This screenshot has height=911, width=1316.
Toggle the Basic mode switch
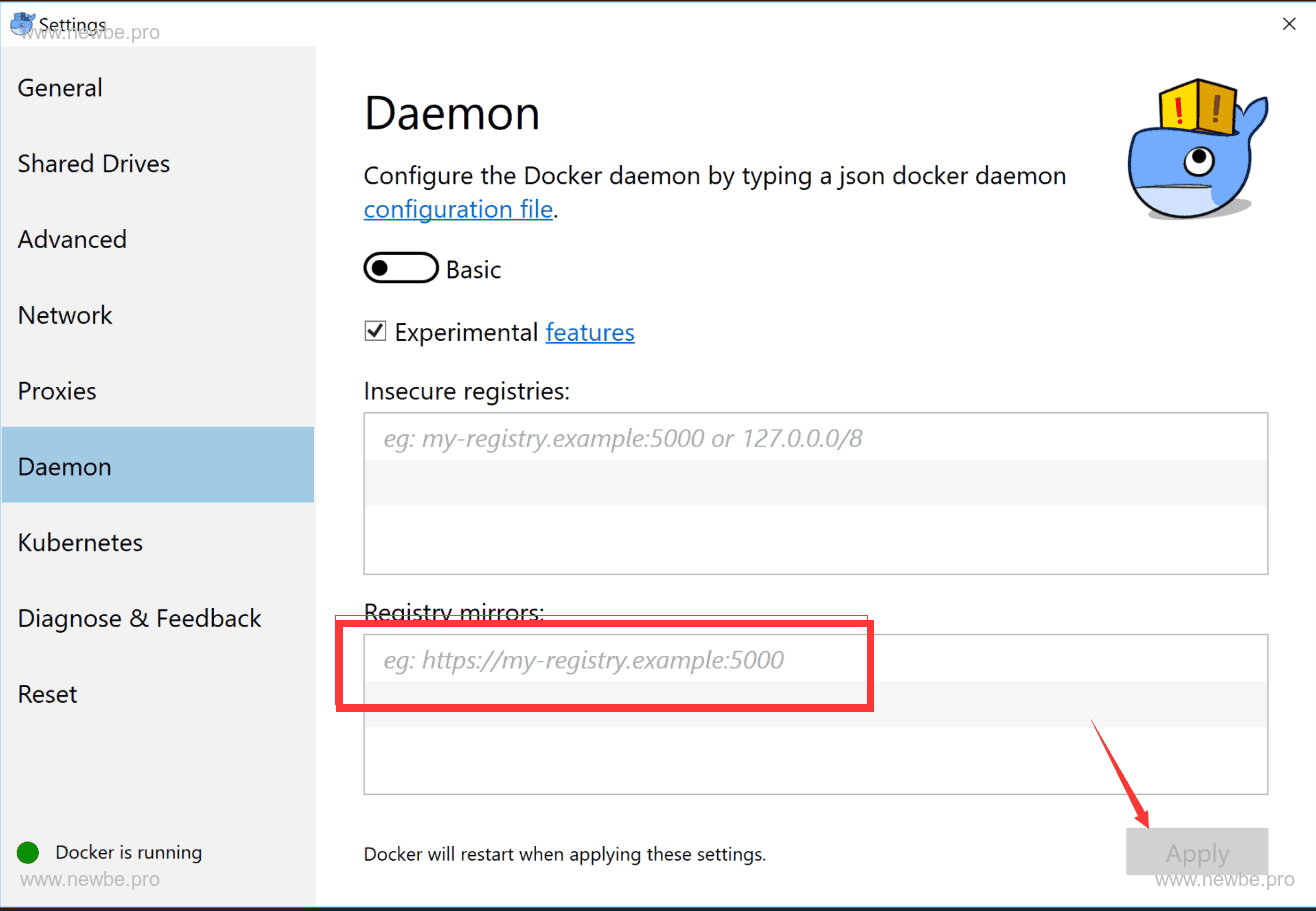click(x=401, y=269)
